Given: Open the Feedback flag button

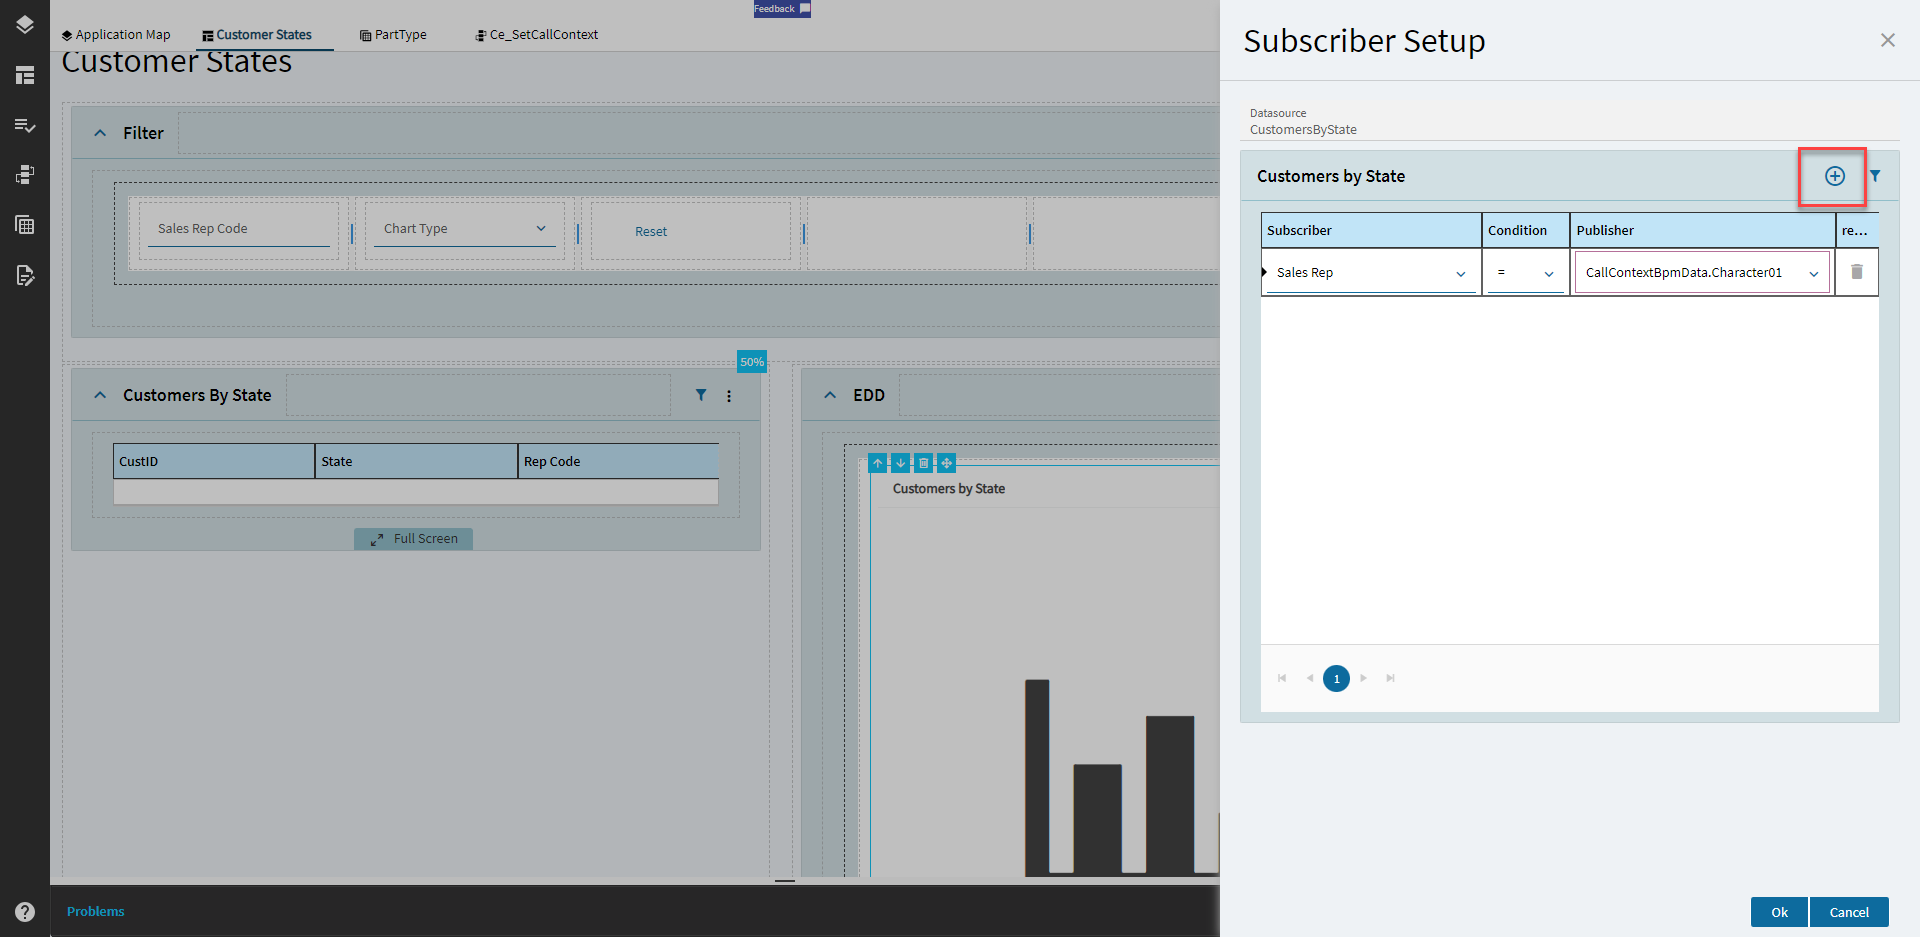Looking at the screenshot, I should click(x=782, y=9).
